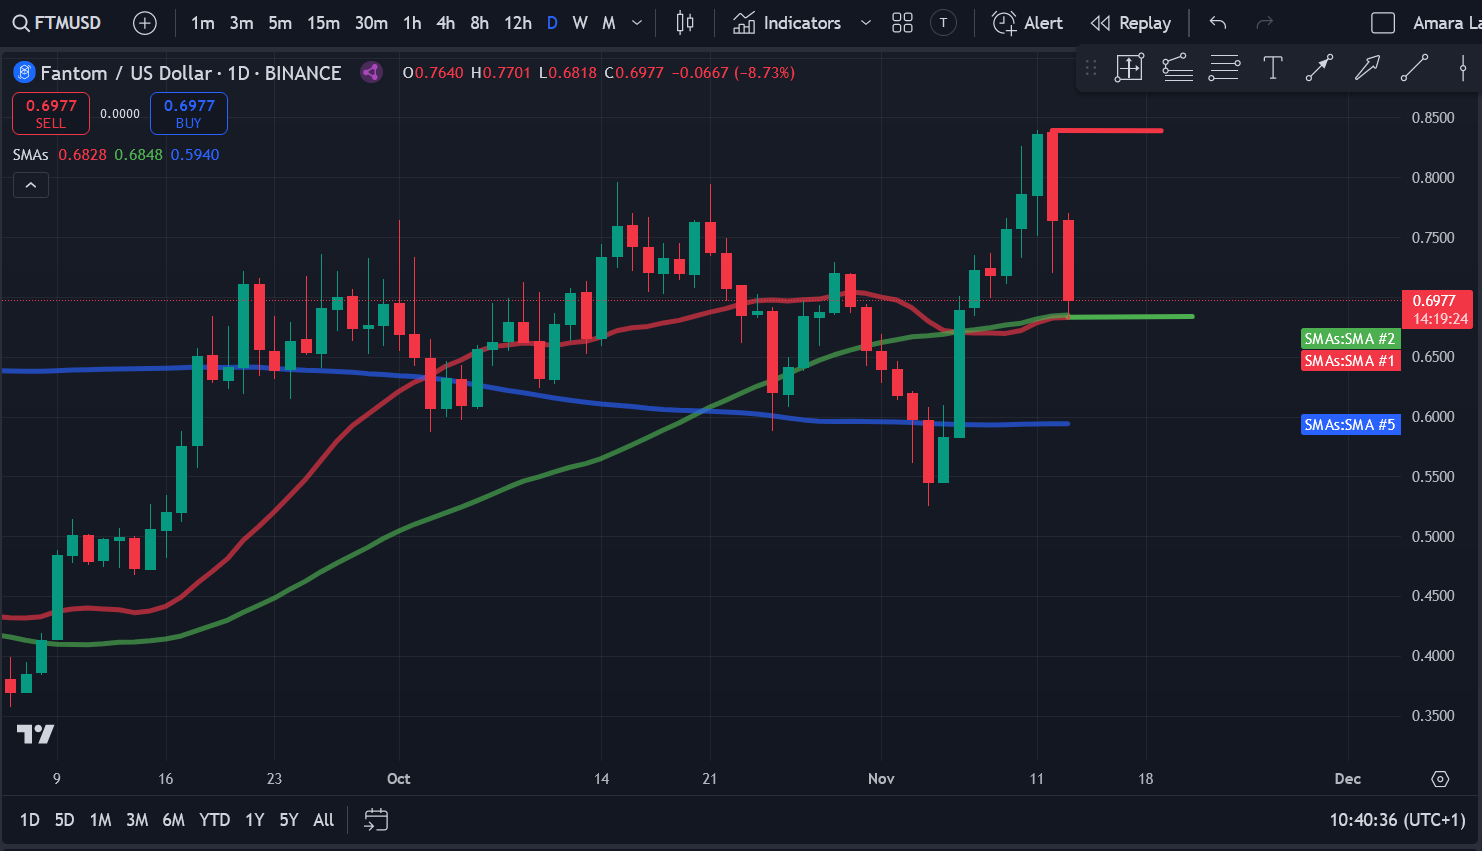
Task: Open the Indicators dialog
Action: click(x=787, y=22)
